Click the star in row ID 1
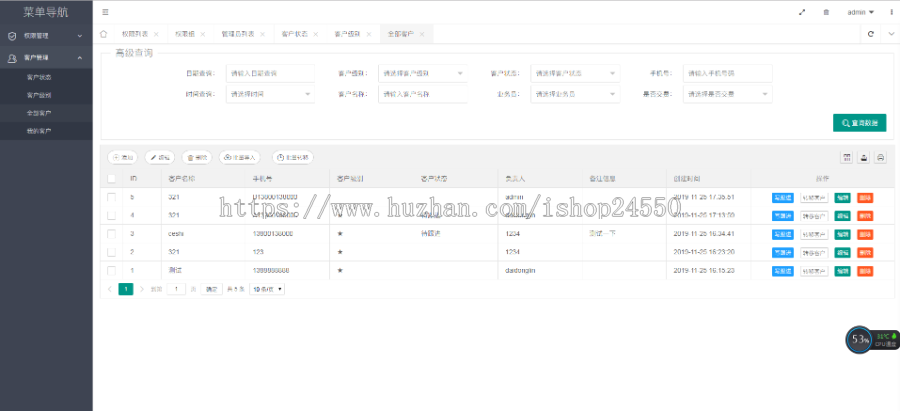 click(340, 270)
